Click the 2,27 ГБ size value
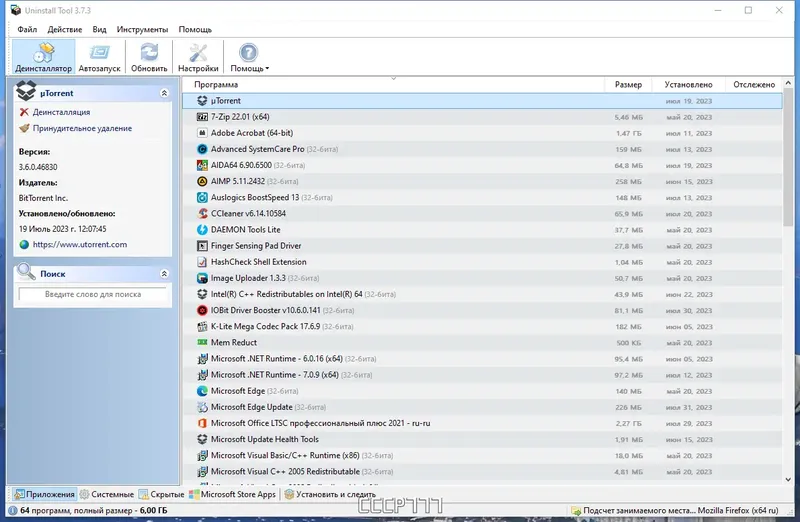This screenshot has width=800, height=522. tap(629, 424)
